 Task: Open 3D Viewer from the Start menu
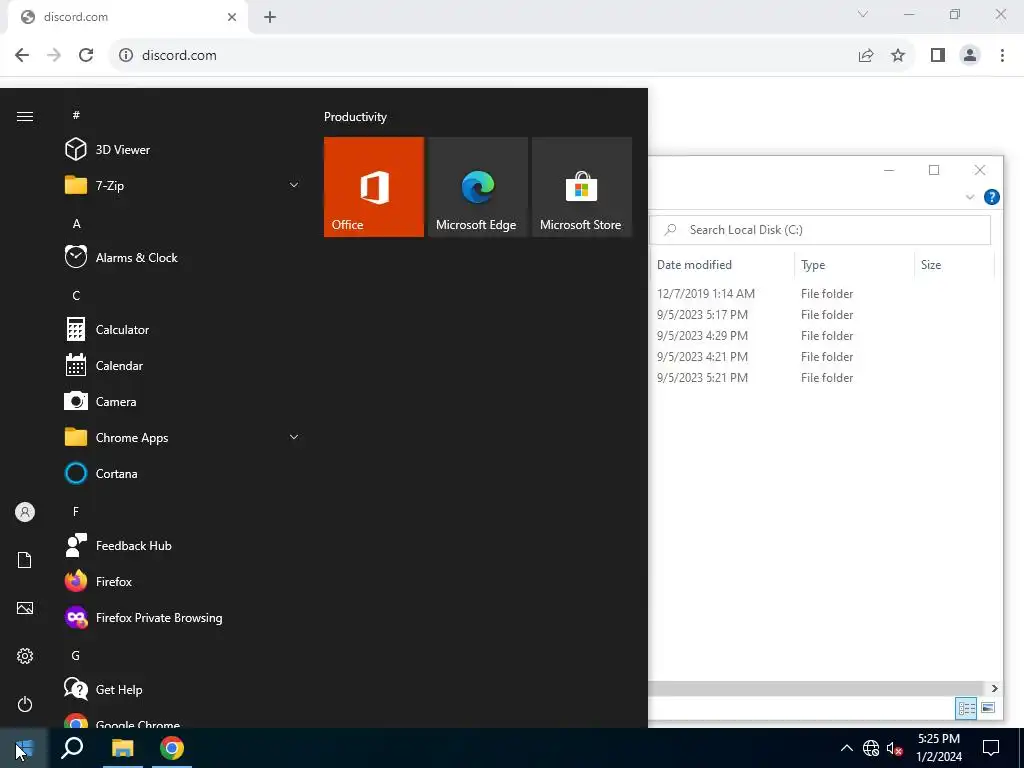pyautogui.click(x=183, y=150)
